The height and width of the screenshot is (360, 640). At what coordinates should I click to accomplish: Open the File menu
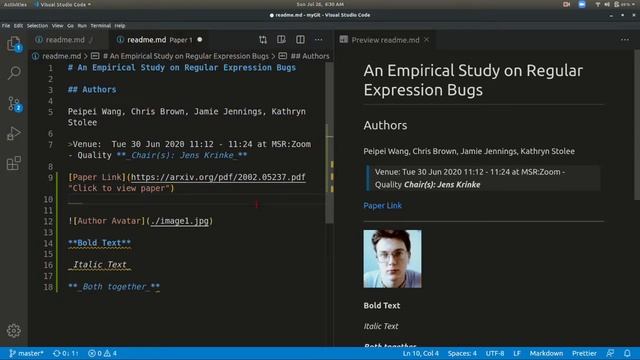[6, 26]
